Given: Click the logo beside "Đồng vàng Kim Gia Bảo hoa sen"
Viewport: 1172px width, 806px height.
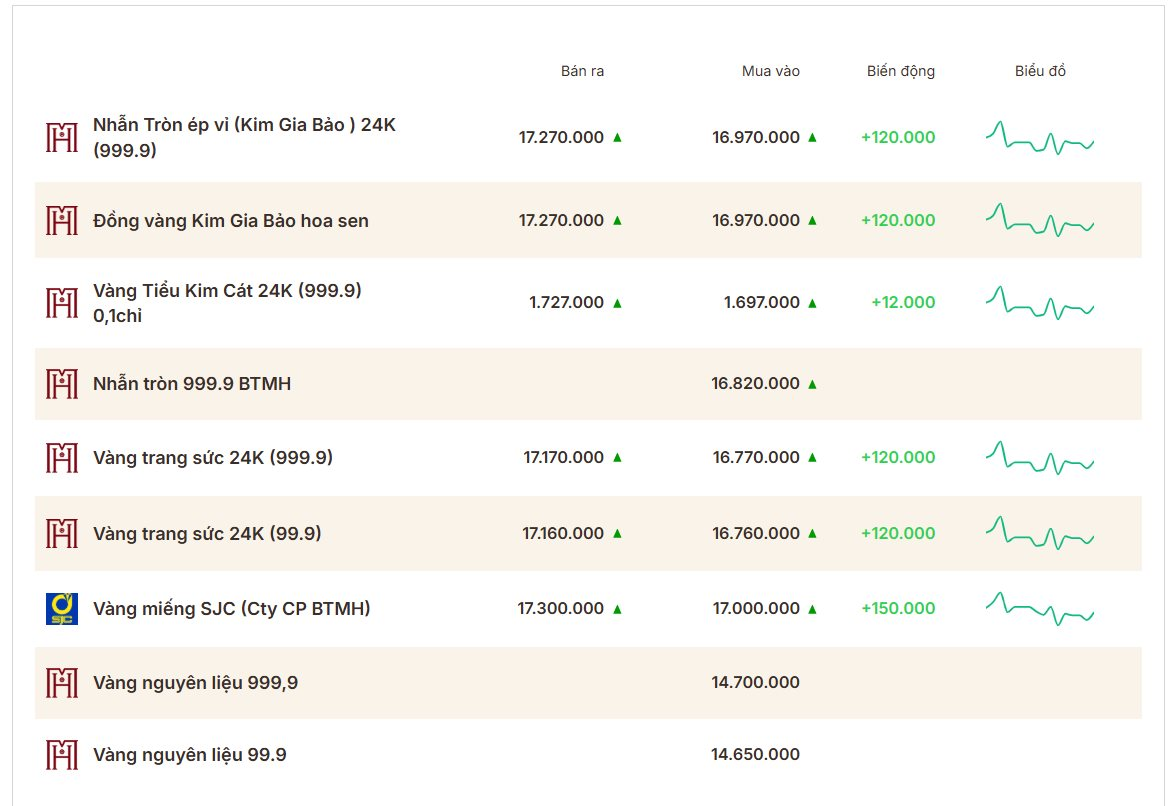Looking at the screenshot, I should click(x=61, y=220).
